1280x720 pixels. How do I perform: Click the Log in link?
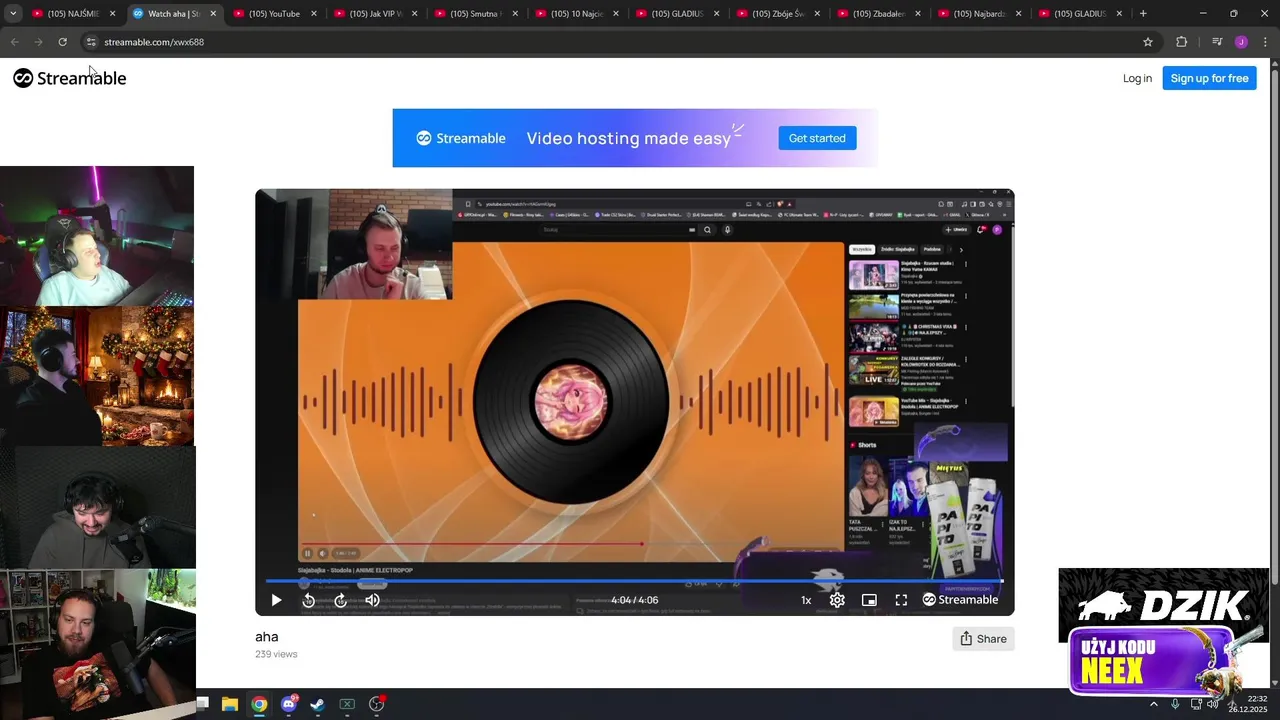(1137, 78)
